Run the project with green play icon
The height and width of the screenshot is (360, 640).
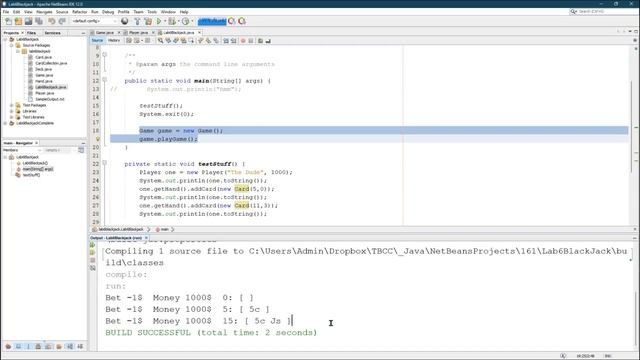click(159, 21)
